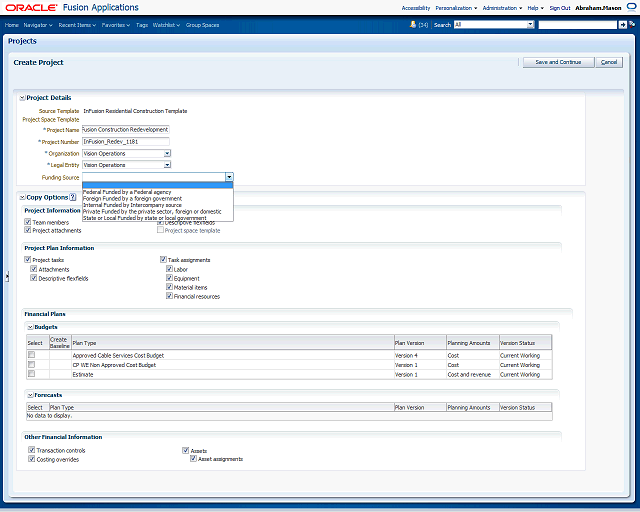The width and height of the screenshot is (640, 512).
Task: Open the Copy Options help icon
Action: [73, 198]
